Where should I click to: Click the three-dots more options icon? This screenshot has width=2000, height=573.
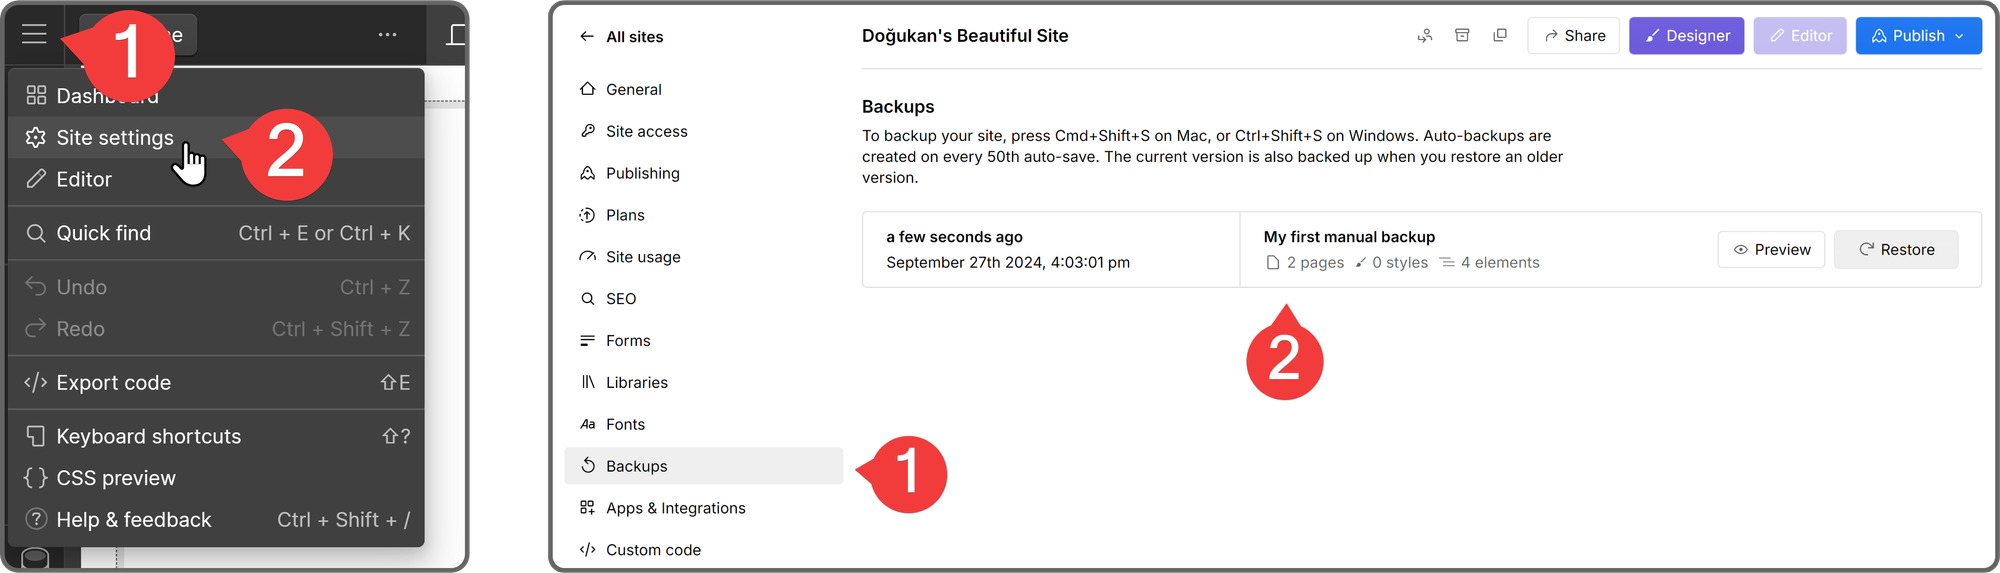point(388,34)
